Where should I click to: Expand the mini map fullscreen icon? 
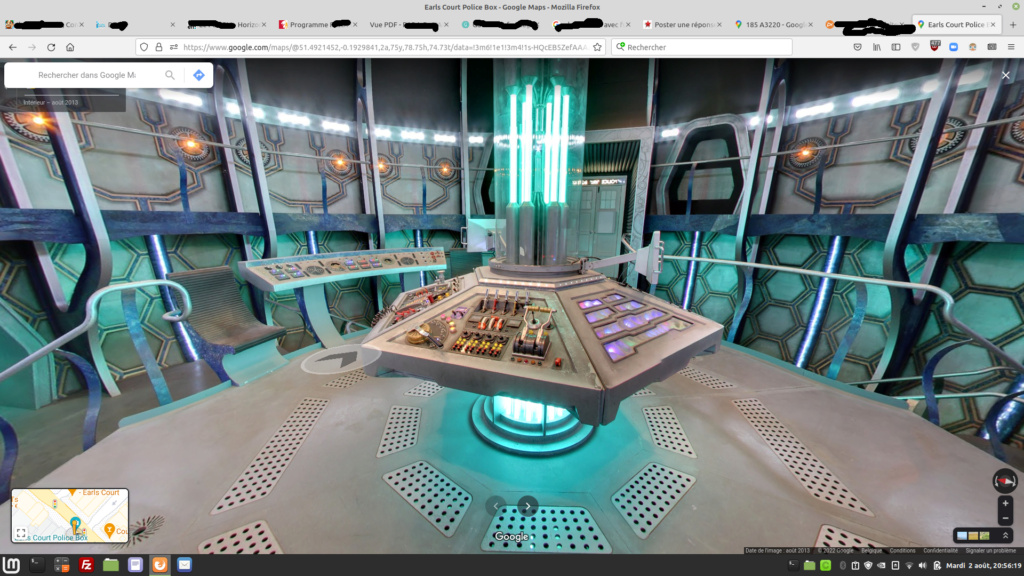(x=21, y=534)
